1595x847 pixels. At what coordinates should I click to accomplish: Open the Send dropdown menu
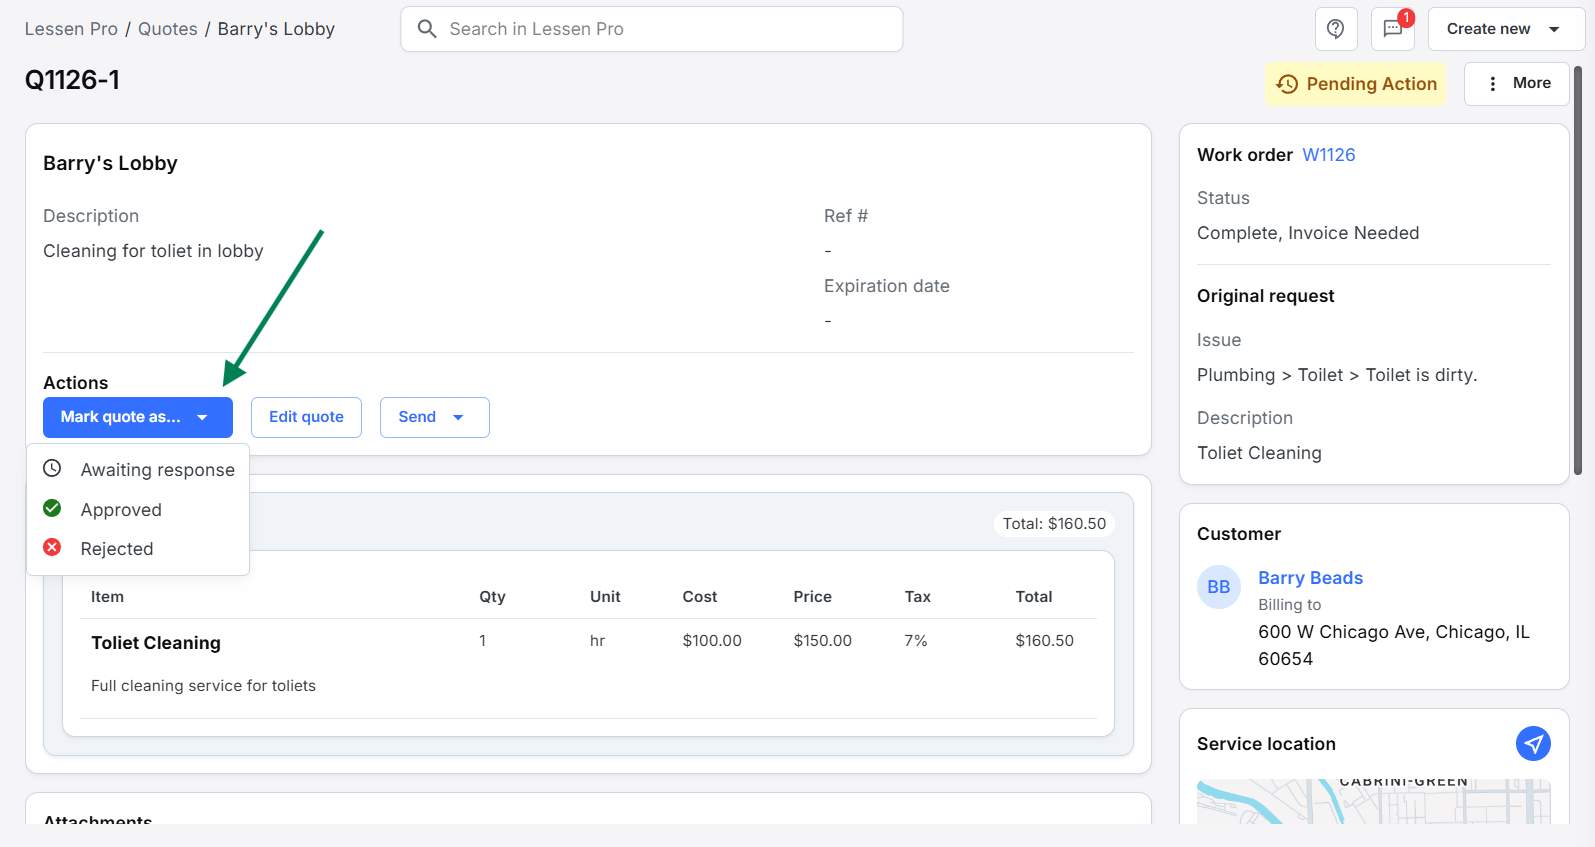pos(434,417)
